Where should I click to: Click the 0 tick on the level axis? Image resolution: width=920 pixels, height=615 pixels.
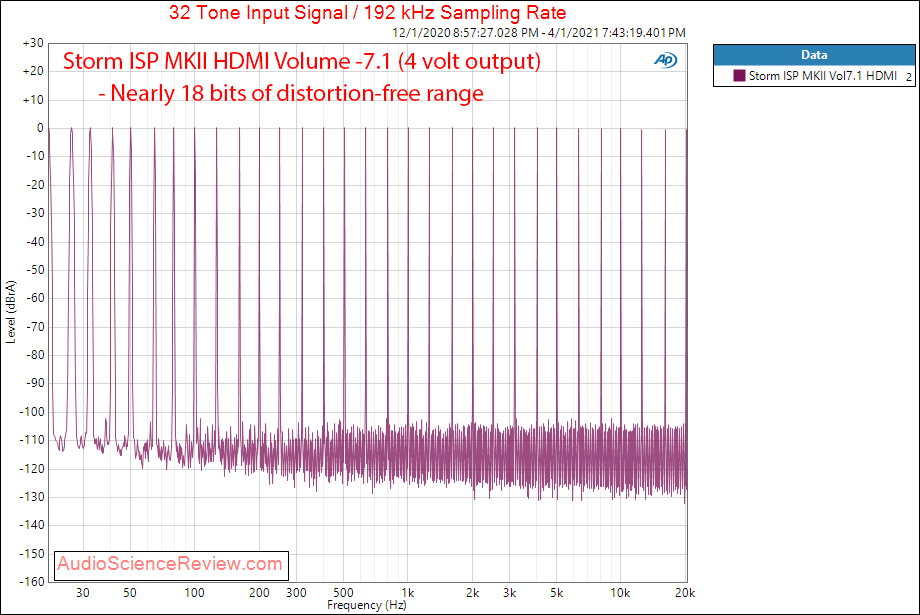[40, 128]
